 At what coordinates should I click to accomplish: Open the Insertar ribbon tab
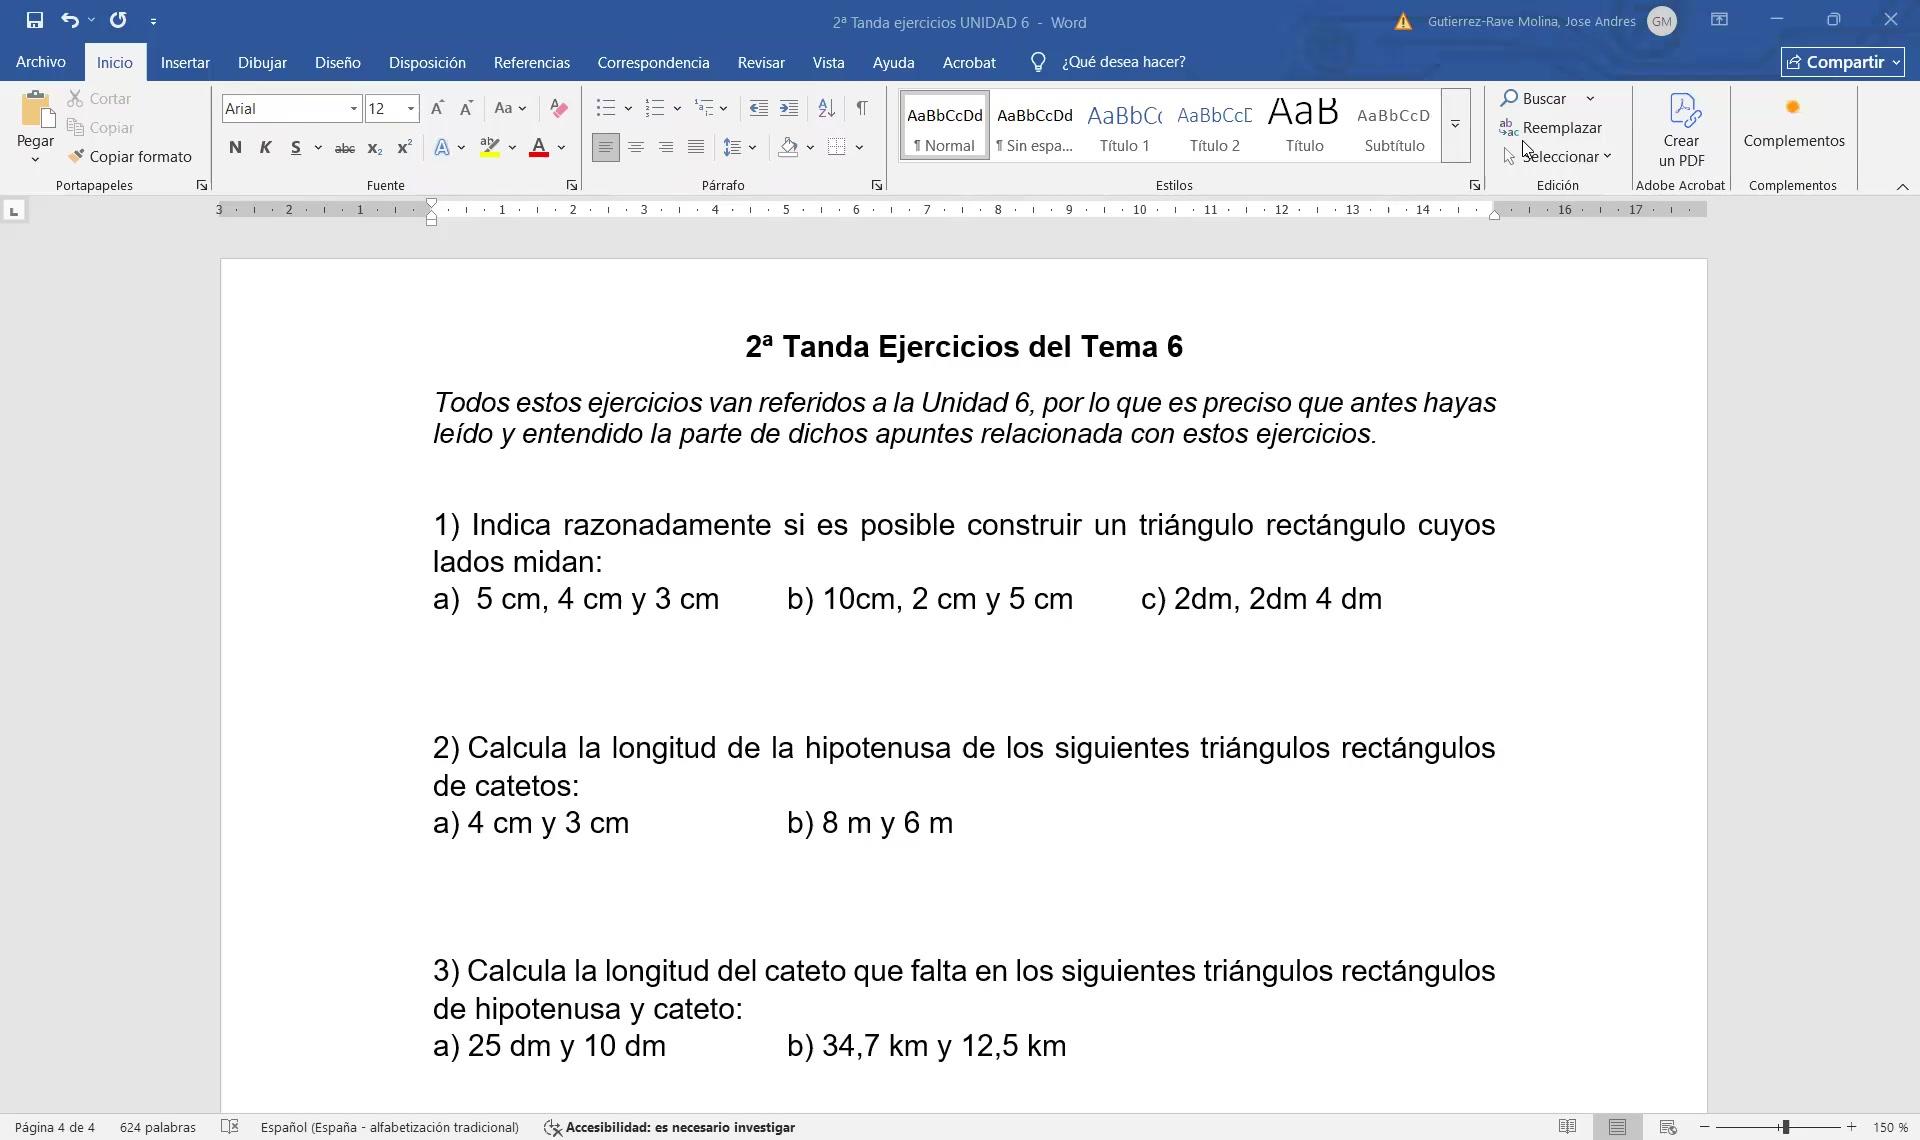(x=185, y=62)
